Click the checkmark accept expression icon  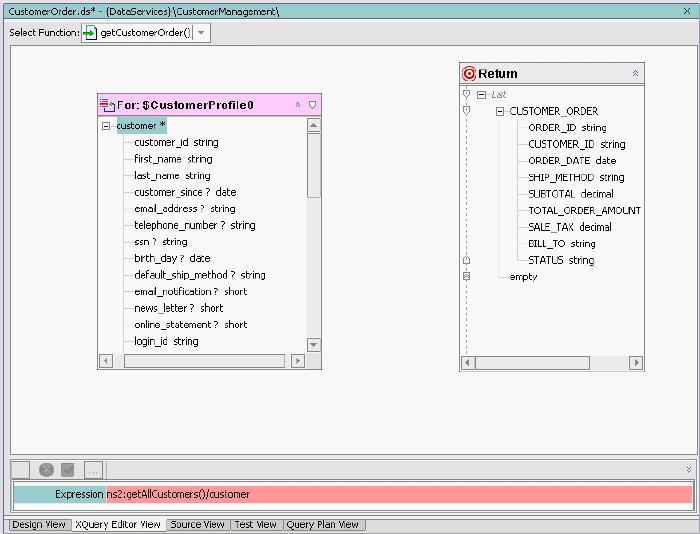point(67,470)
